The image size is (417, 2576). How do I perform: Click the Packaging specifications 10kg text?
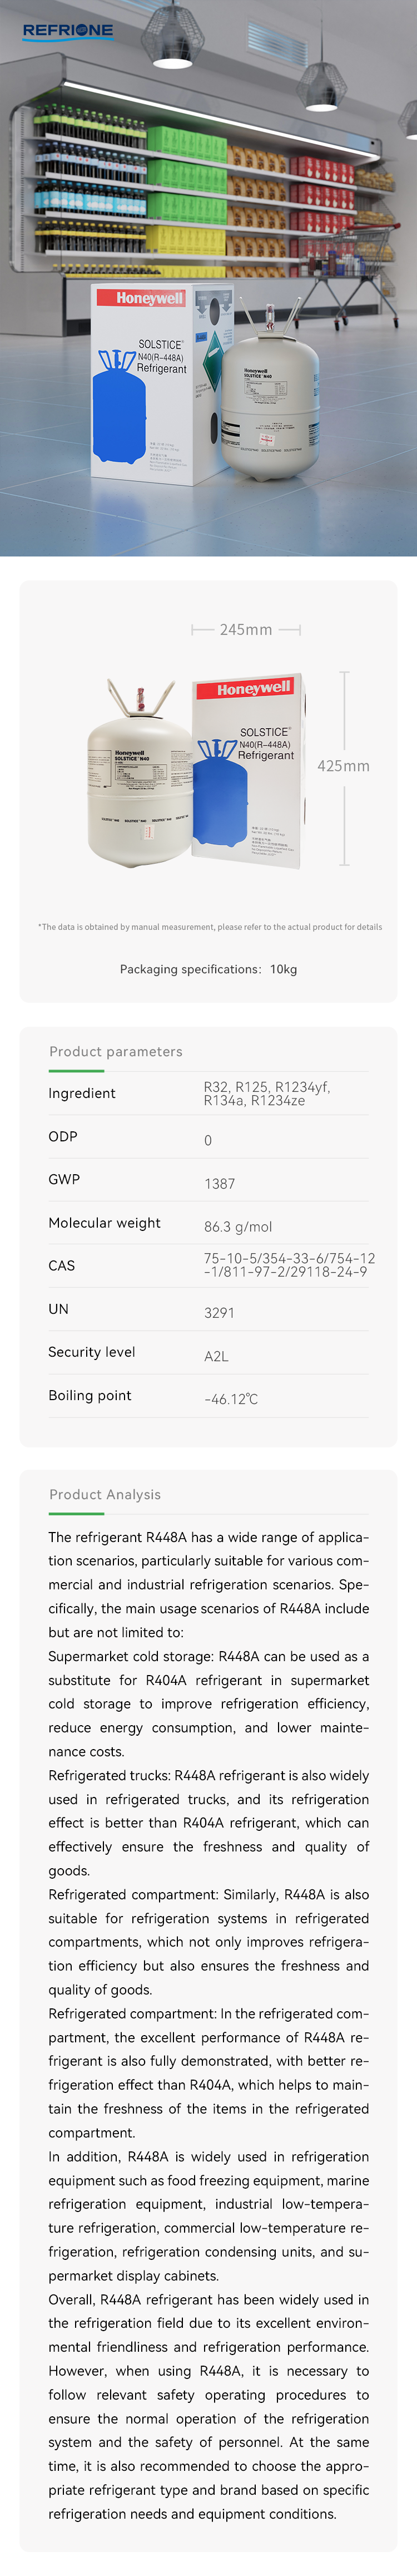coord(208,969)
